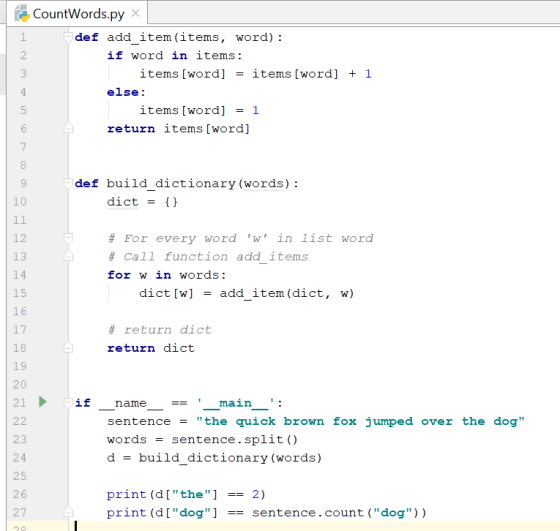Place cursor on 'def add_item(items, word):'
The width and height of the screenshot is (560, 531).
click(179, 37)
